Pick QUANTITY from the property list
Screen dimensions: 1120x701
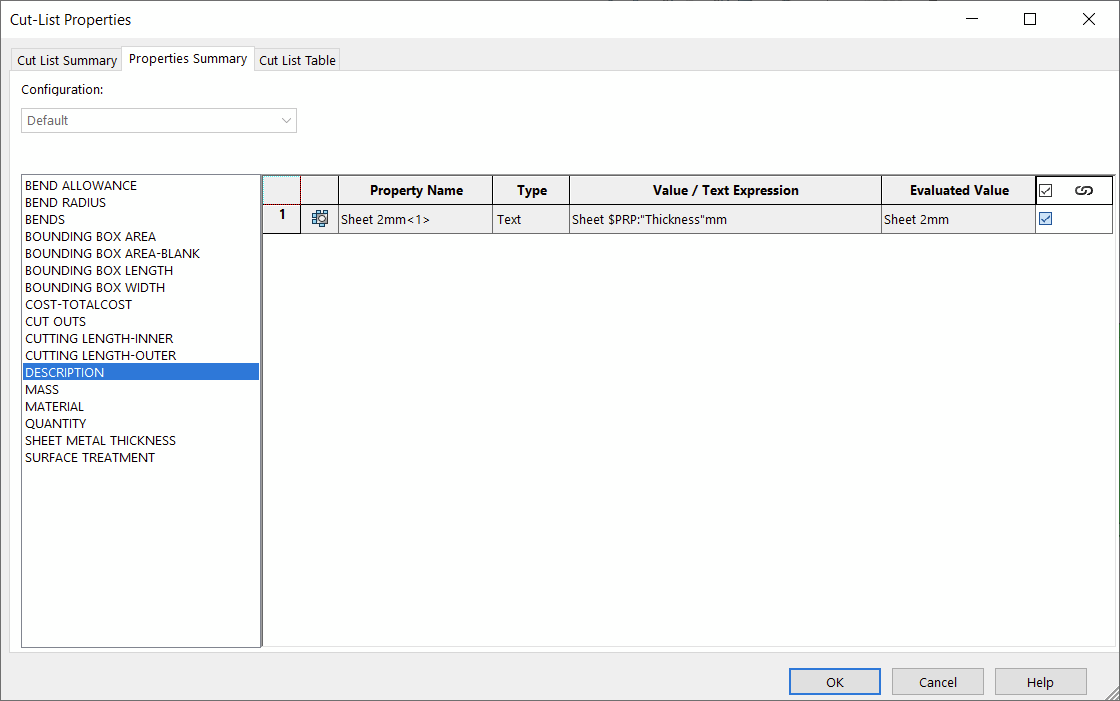tap(141, 424)
